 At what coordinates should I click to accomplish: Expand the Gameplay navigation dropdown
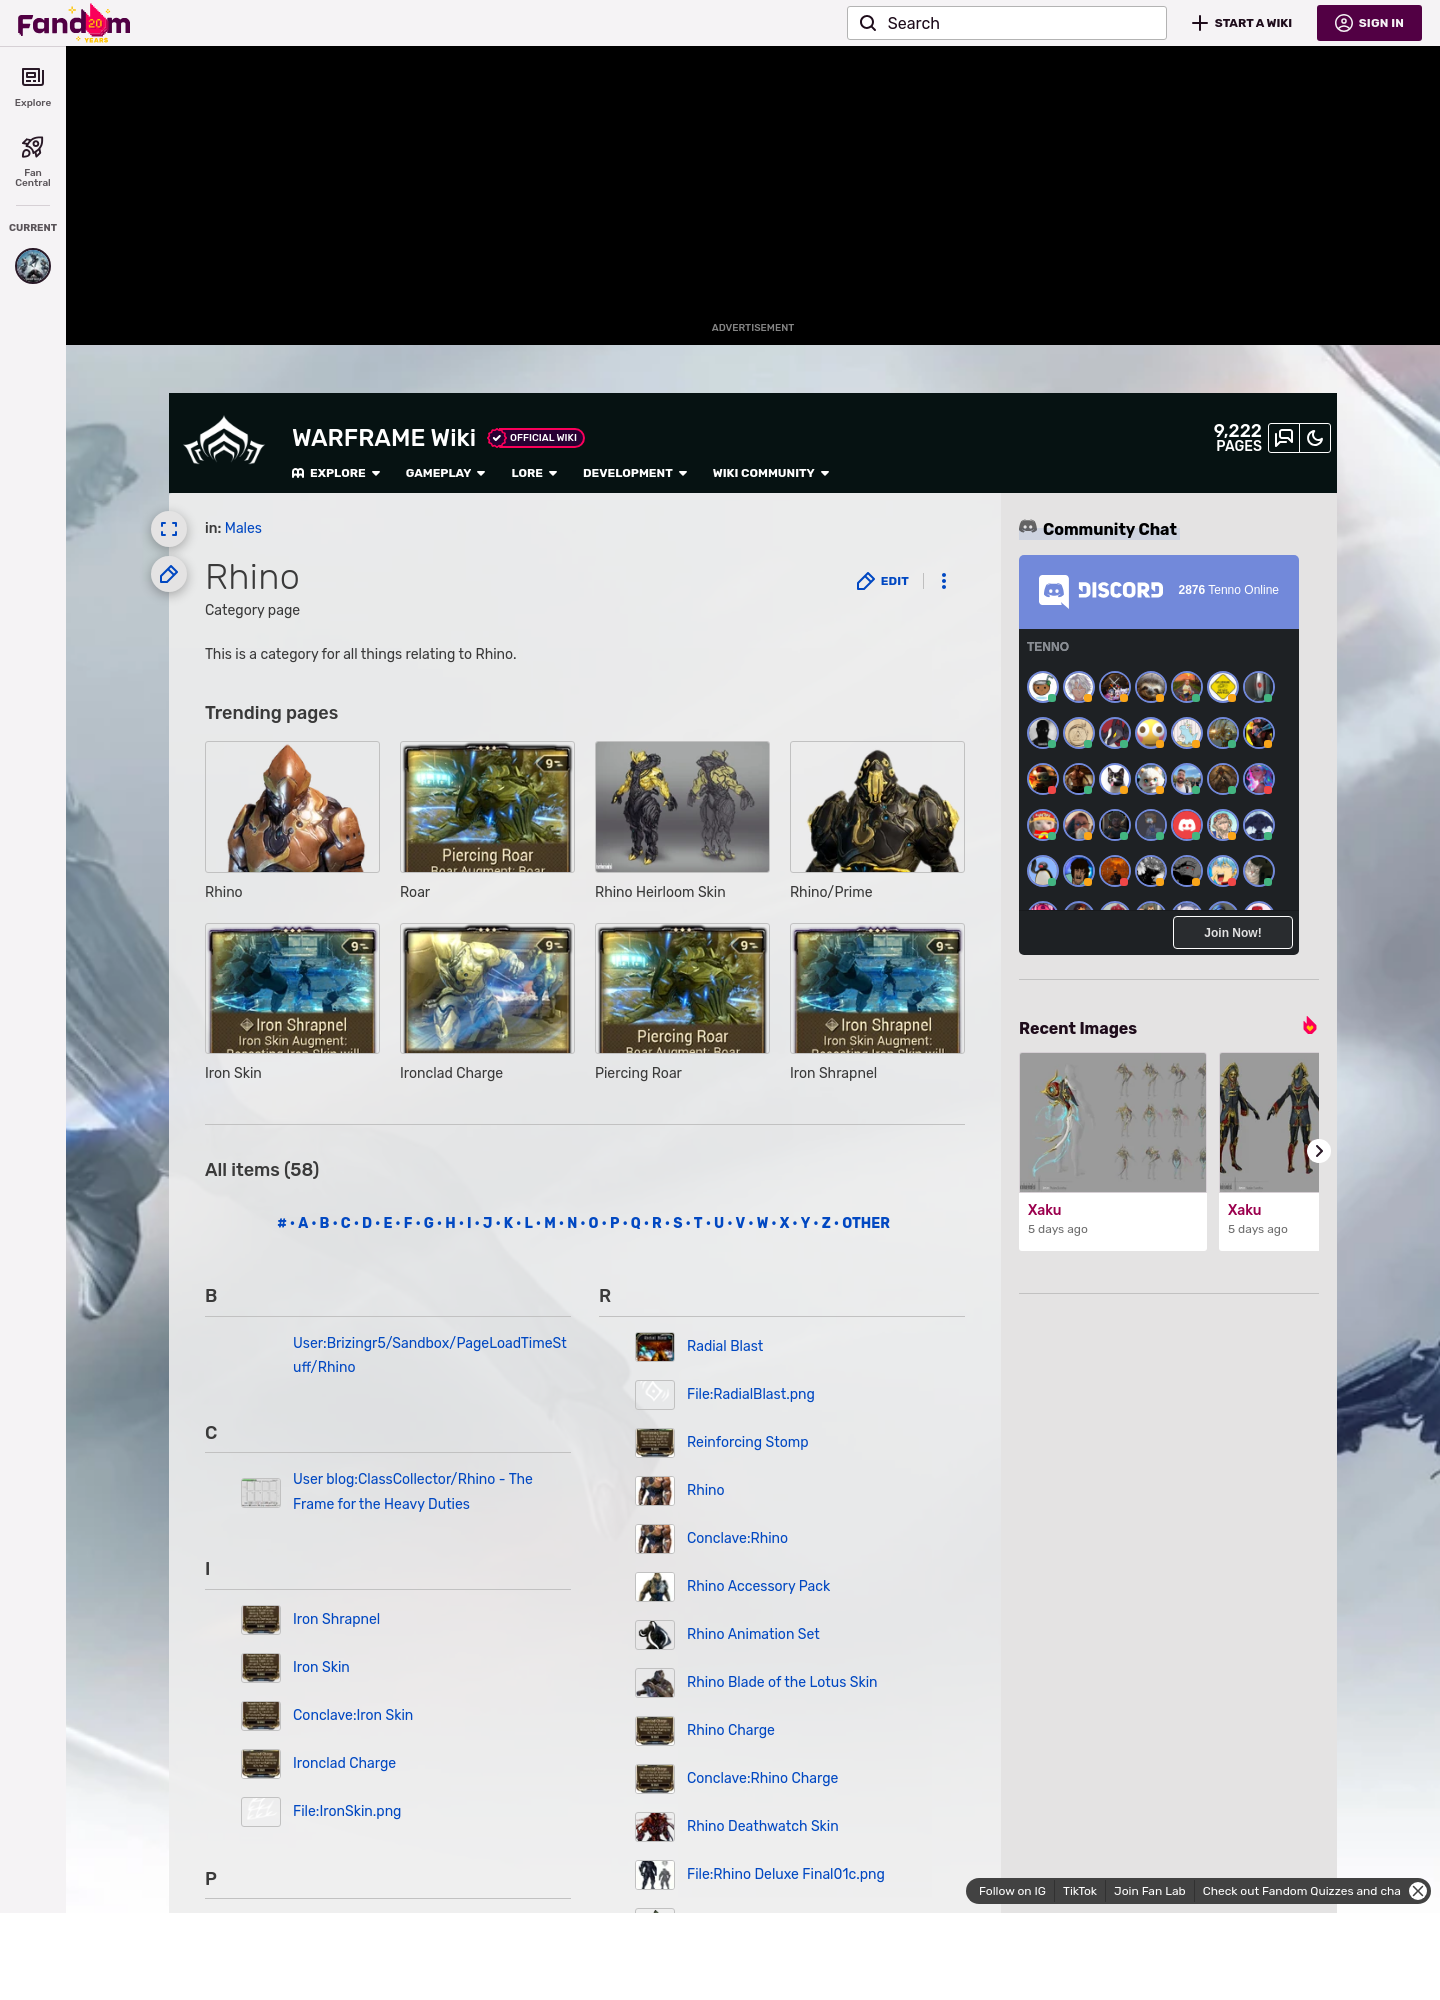click(446, 473)
